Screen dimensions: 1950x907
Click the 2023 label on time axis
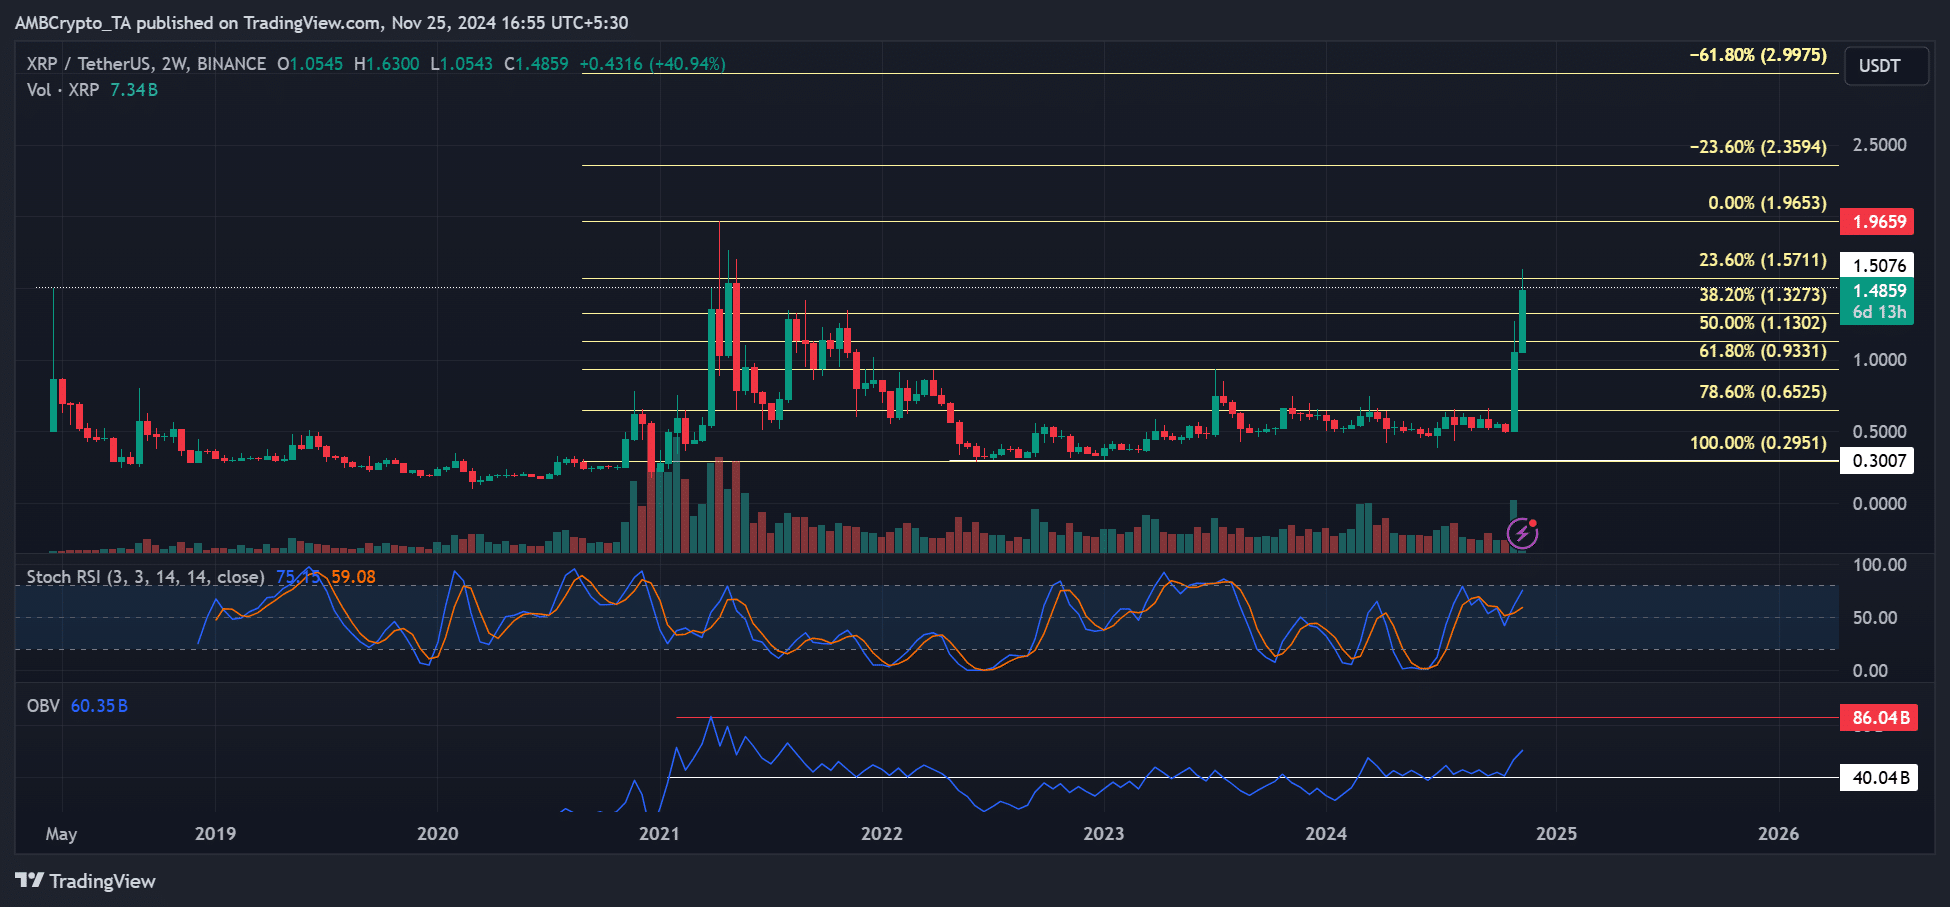click(1103, 833)
